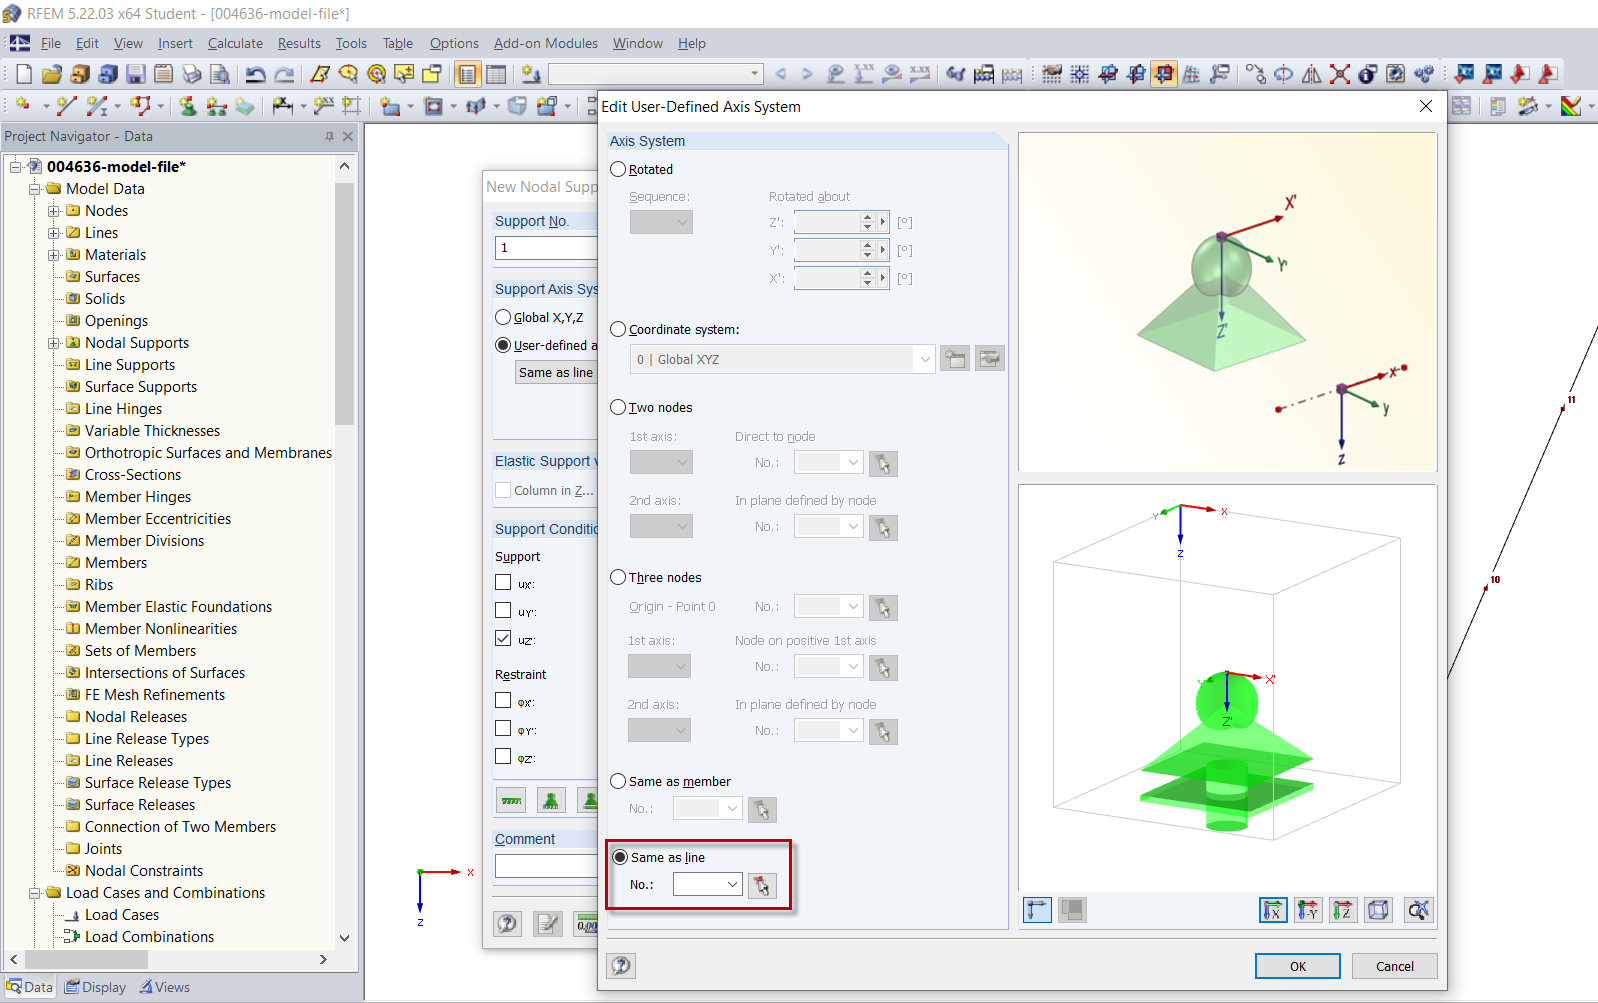Click the New Nodal Support toolbar icon
Screen dimensions: 1598x1003
[187, 105]
